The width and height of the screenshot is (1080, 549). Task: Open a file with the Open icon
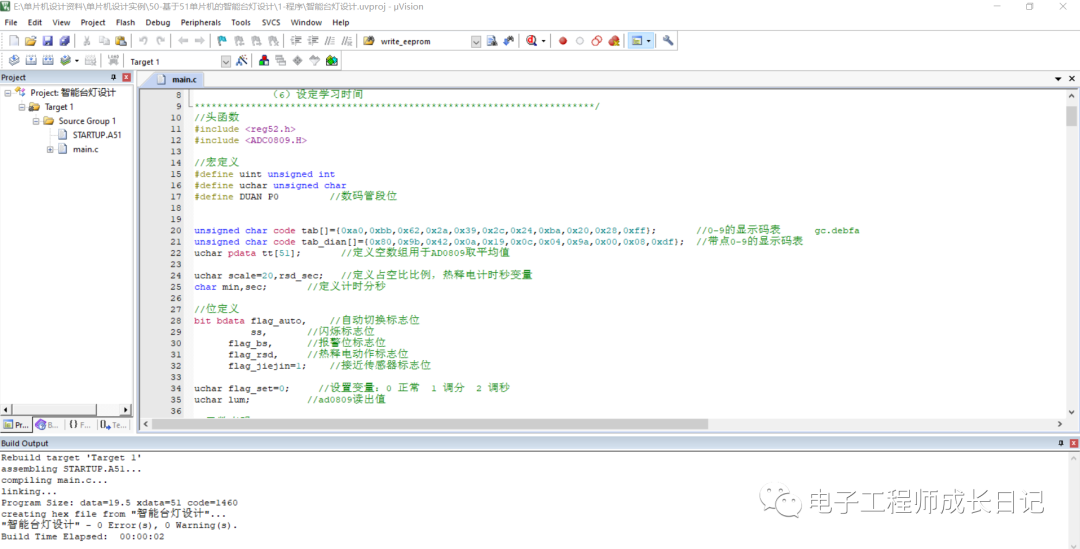click(31, 41)
